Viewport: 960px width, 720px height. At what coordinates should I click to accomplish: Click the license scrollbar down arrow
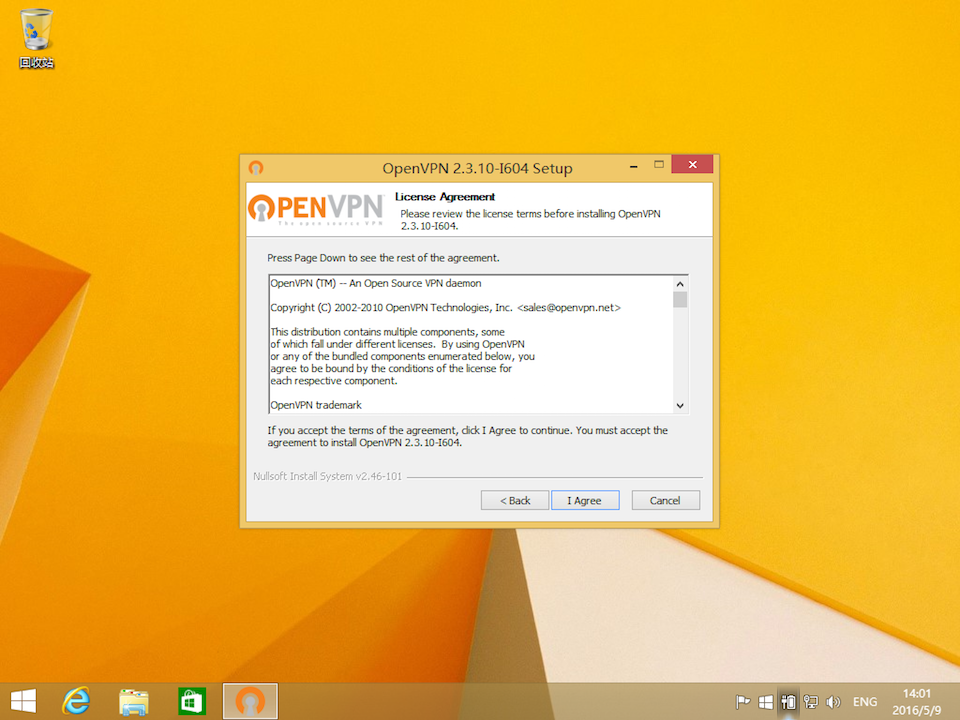click(680, 405)
